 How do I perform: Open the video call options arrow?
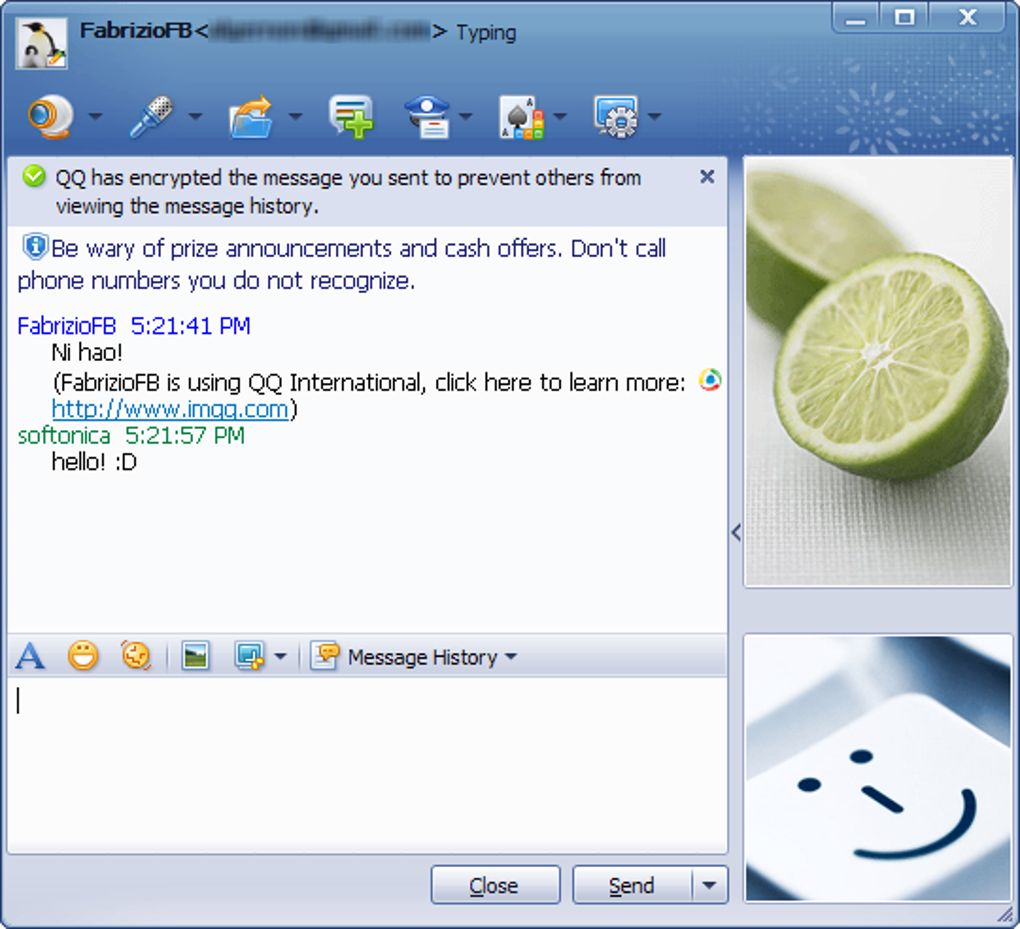(x=96, y=117)
